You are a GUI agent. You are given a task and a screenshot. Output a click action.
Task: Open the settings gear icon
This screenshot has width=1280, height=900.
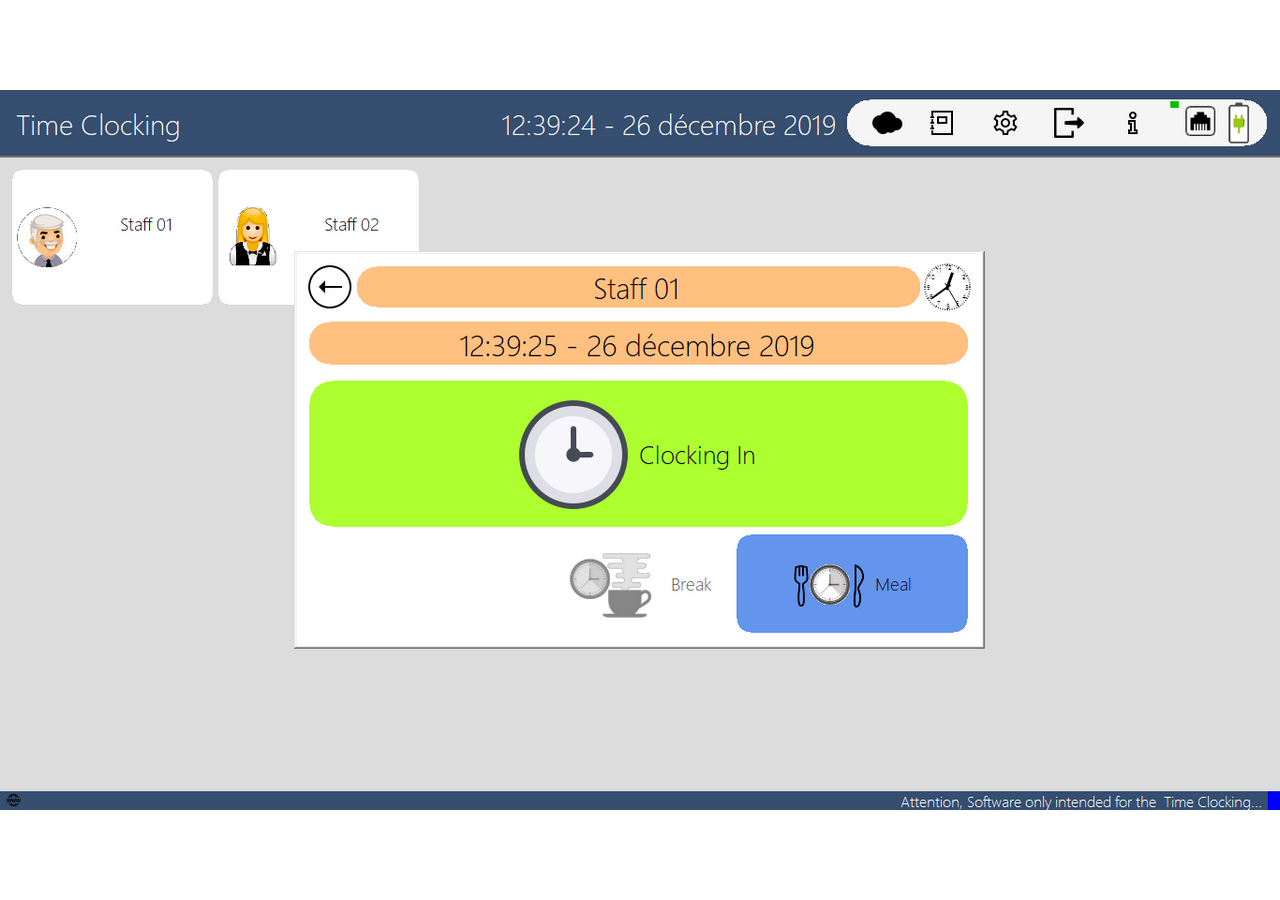tap(1004, 122)
